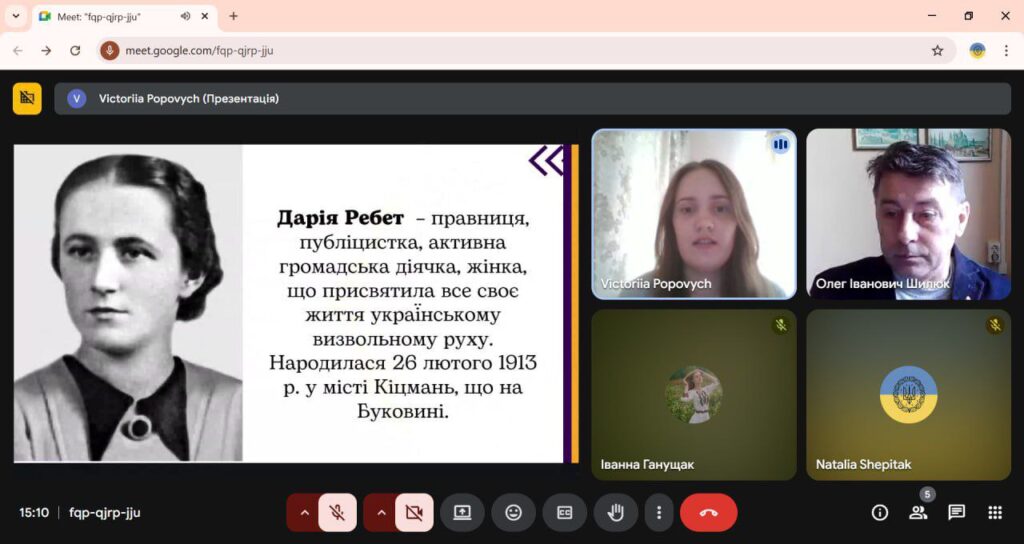Image resolution: width=1024 pixels, height=544 pixels.
Task: Raise your hand in the meeting
Action: (616, 513)
